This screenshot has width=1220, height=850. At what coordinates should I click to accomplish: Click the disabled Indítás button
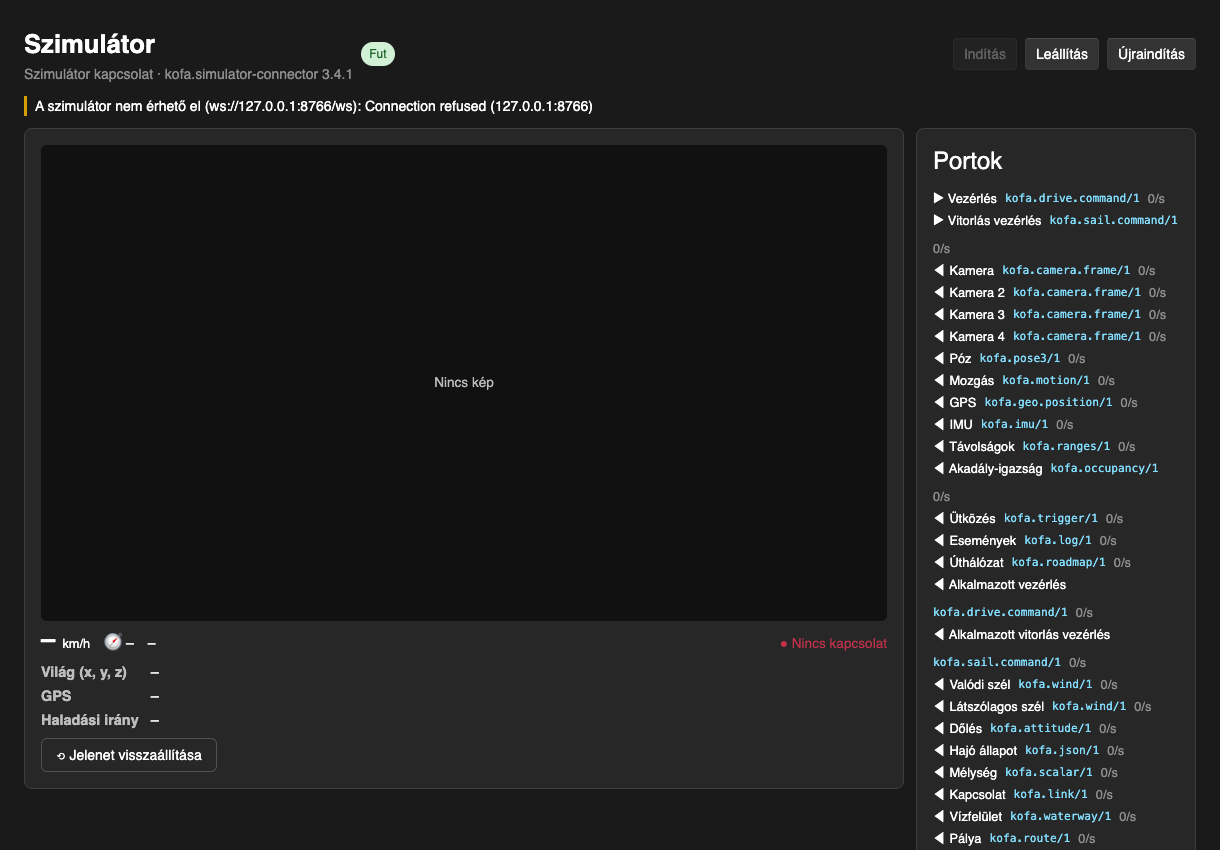pos(985,54)
